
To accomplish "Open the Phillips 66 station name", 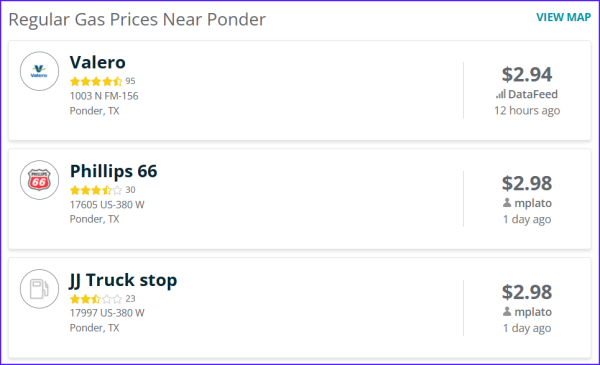I will [x=113, y=171].
